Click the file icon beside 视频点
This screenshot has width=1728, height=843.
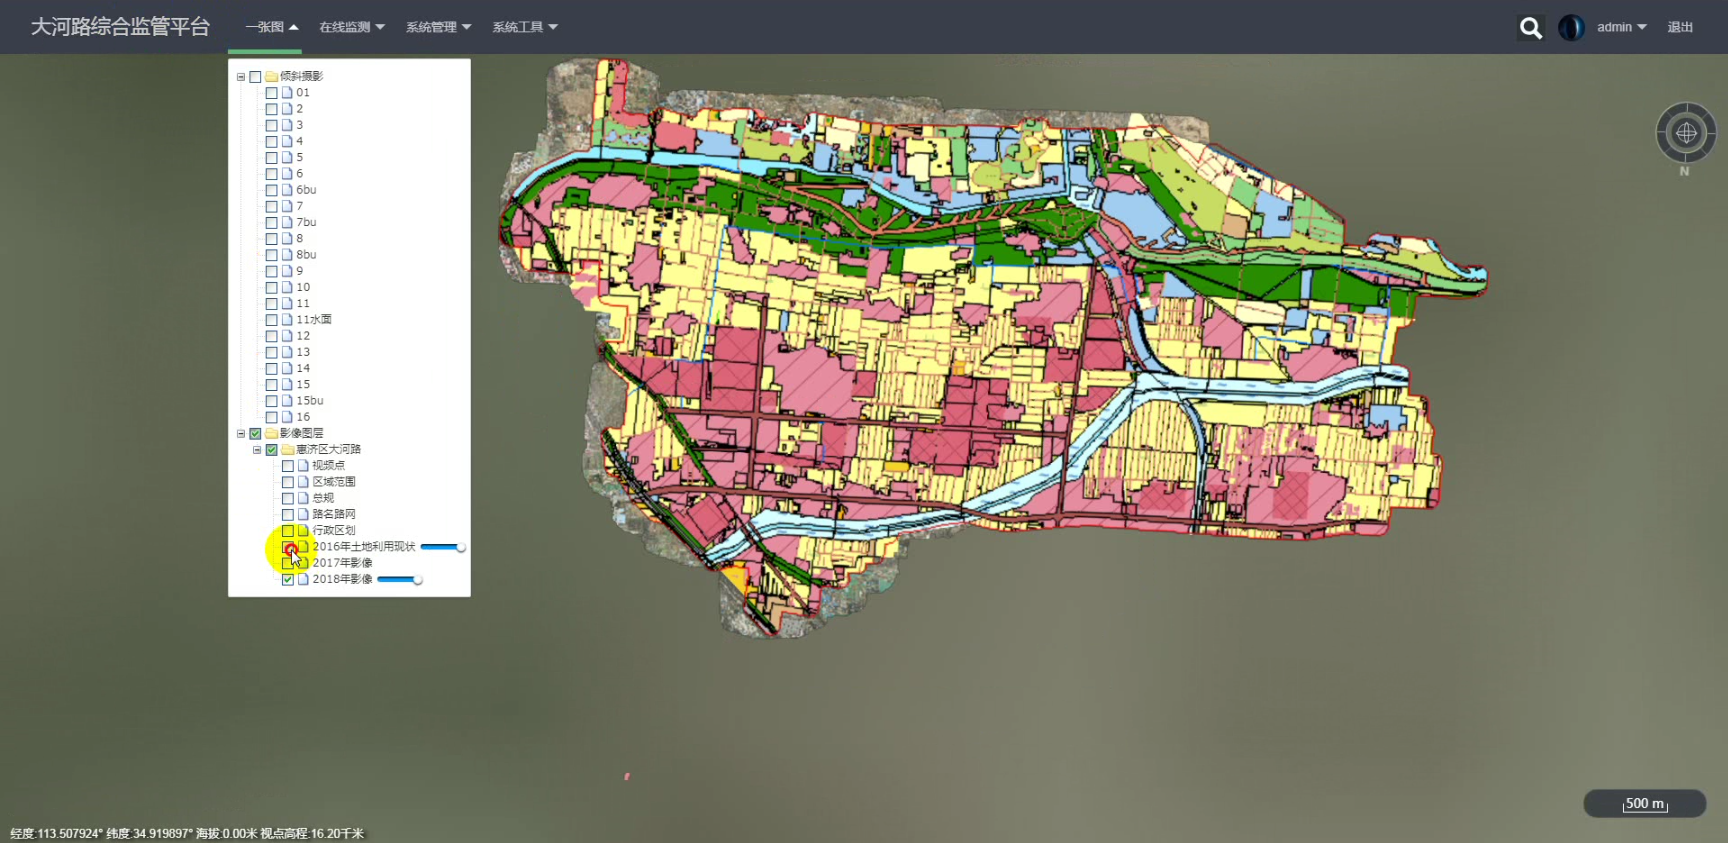tap(303, 466)
